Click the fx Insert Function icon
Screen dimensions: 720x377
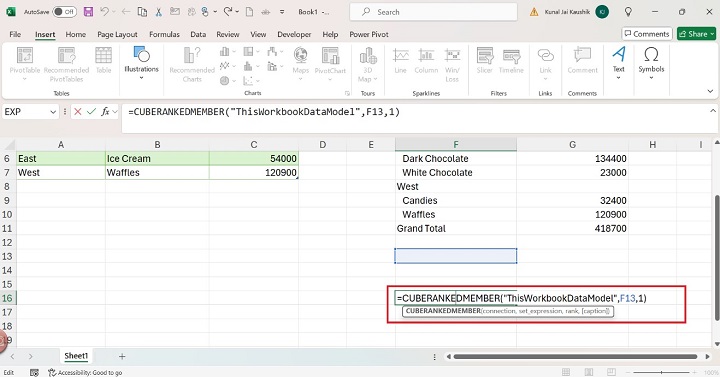[x=105, y=112]
